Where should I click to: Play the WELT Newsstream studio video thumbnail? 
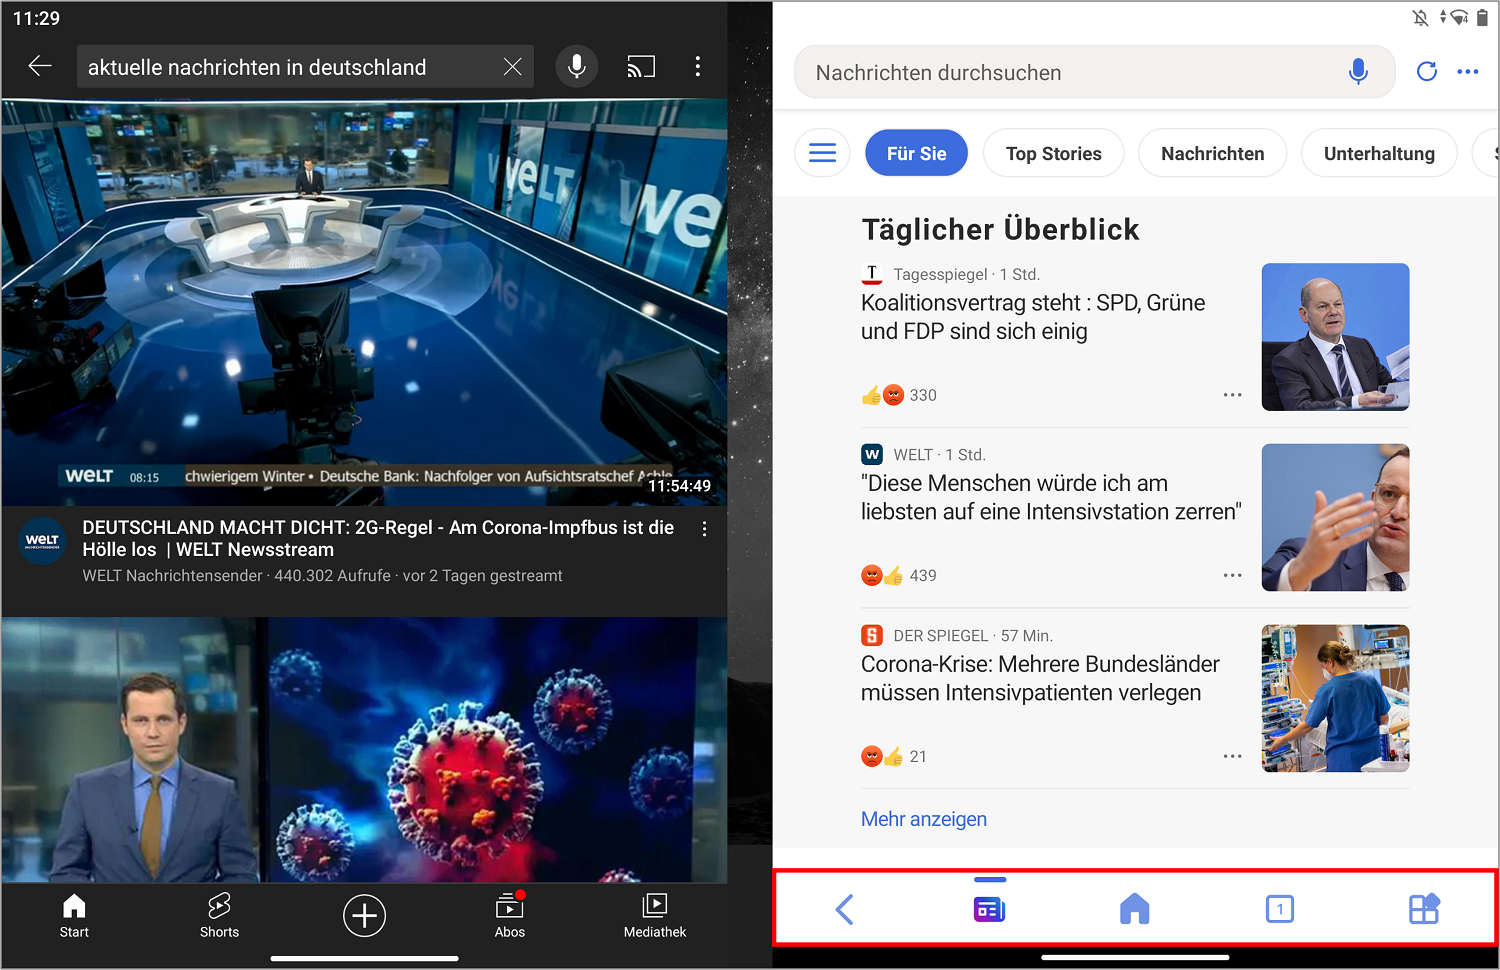click(364, 302)
